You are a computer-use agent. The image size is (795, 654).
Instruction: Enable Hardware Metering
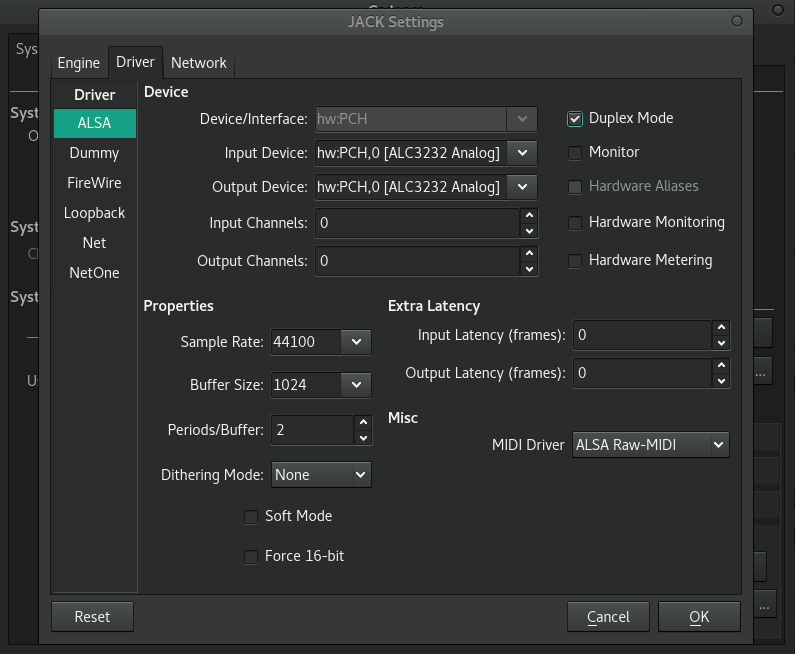pyautogui.click(x=575, y=261)
